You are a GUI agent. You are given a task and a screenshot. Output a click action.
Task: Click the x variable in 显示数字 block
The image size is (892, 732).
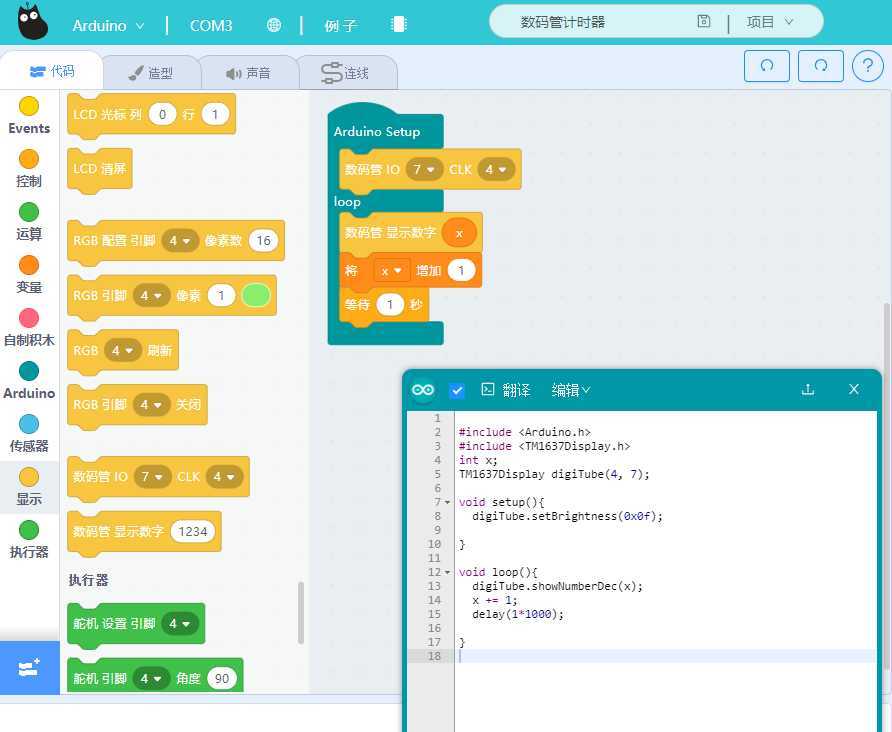click(459, 233)
